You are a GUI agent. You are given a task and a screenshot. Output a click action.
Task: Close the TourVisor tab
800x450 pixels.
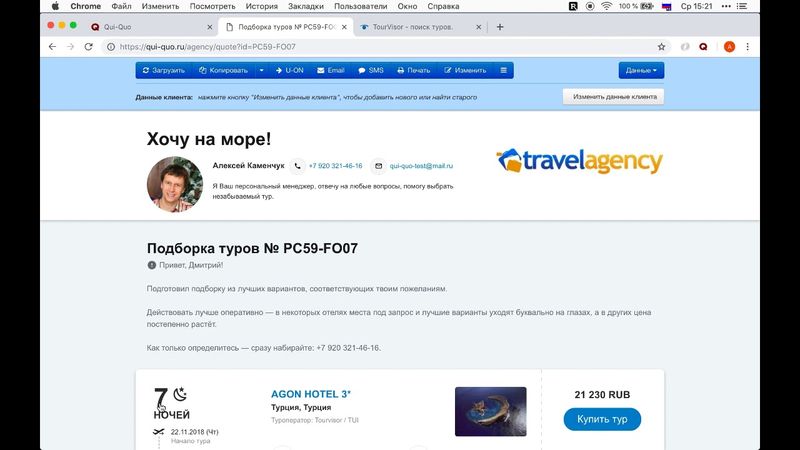pos(479,27)
